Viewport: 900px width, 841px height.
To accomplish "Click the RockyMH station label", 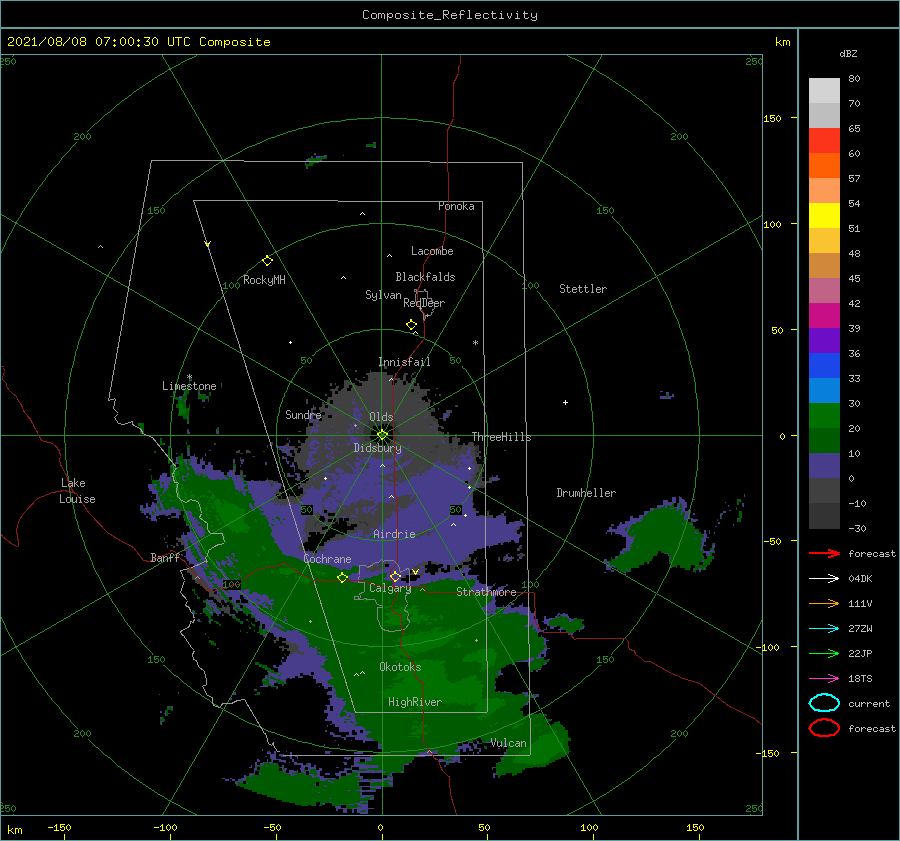I will (264, 280).
